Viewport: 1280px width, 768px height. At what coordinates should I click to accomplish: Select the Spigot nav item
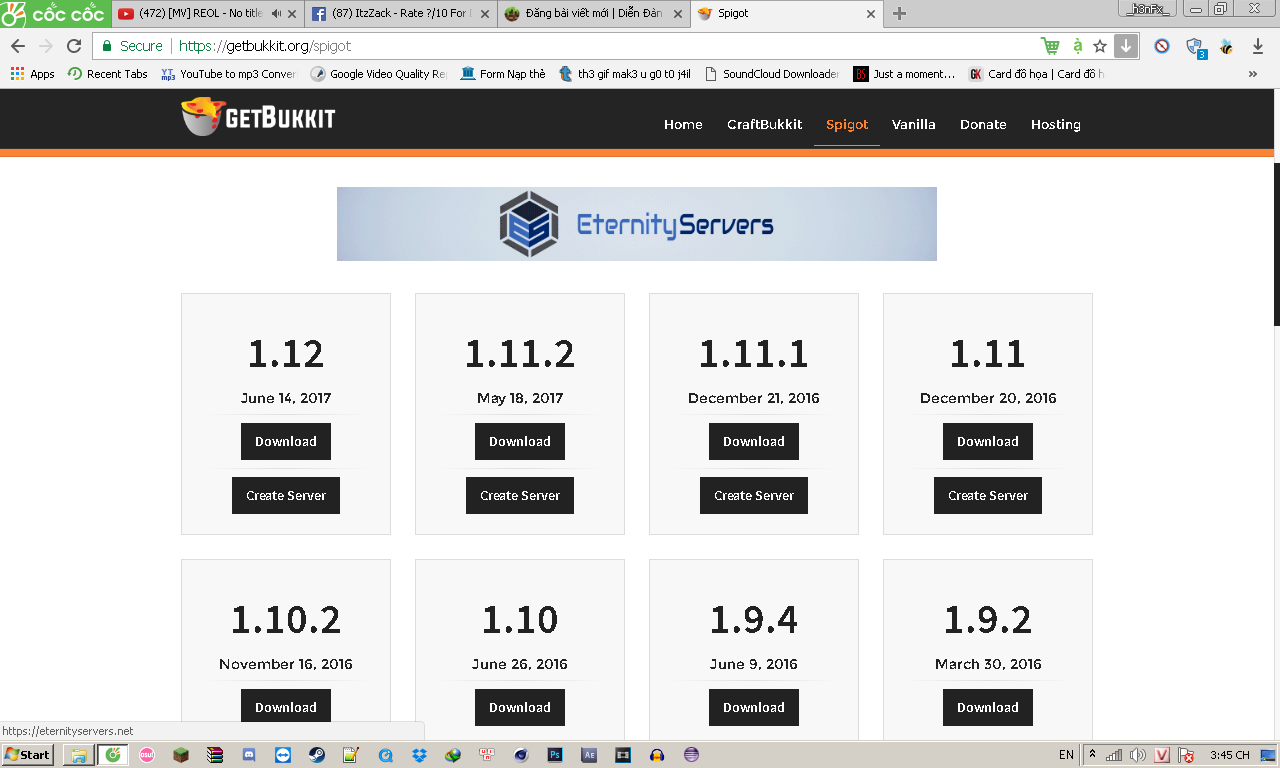pos(847,125)
